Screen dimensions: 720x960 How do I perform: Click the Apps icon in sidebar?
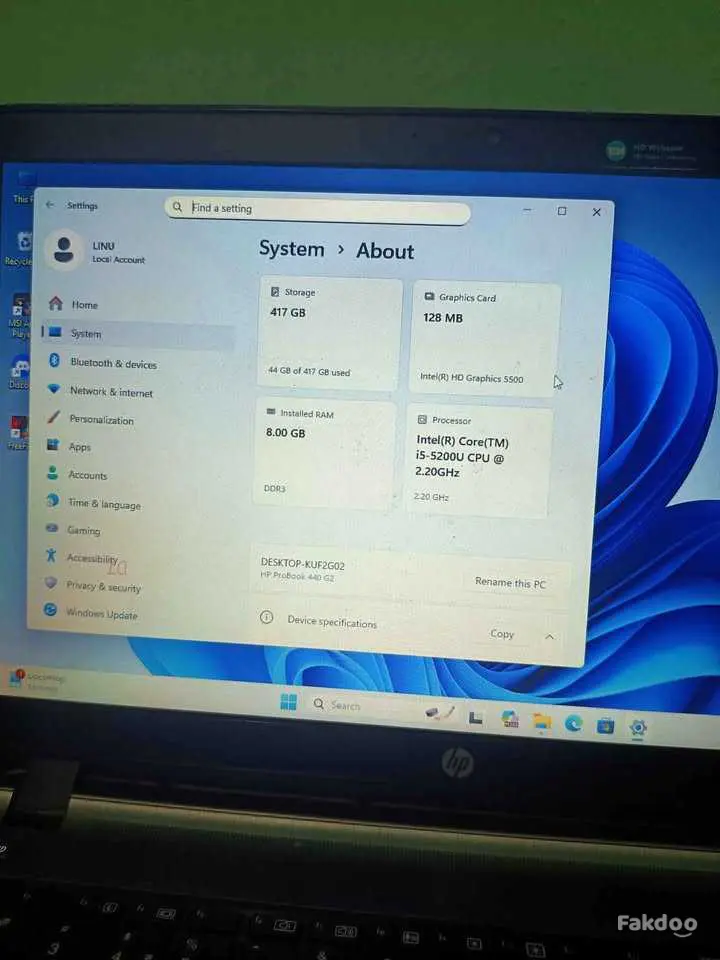coord(53,445)
